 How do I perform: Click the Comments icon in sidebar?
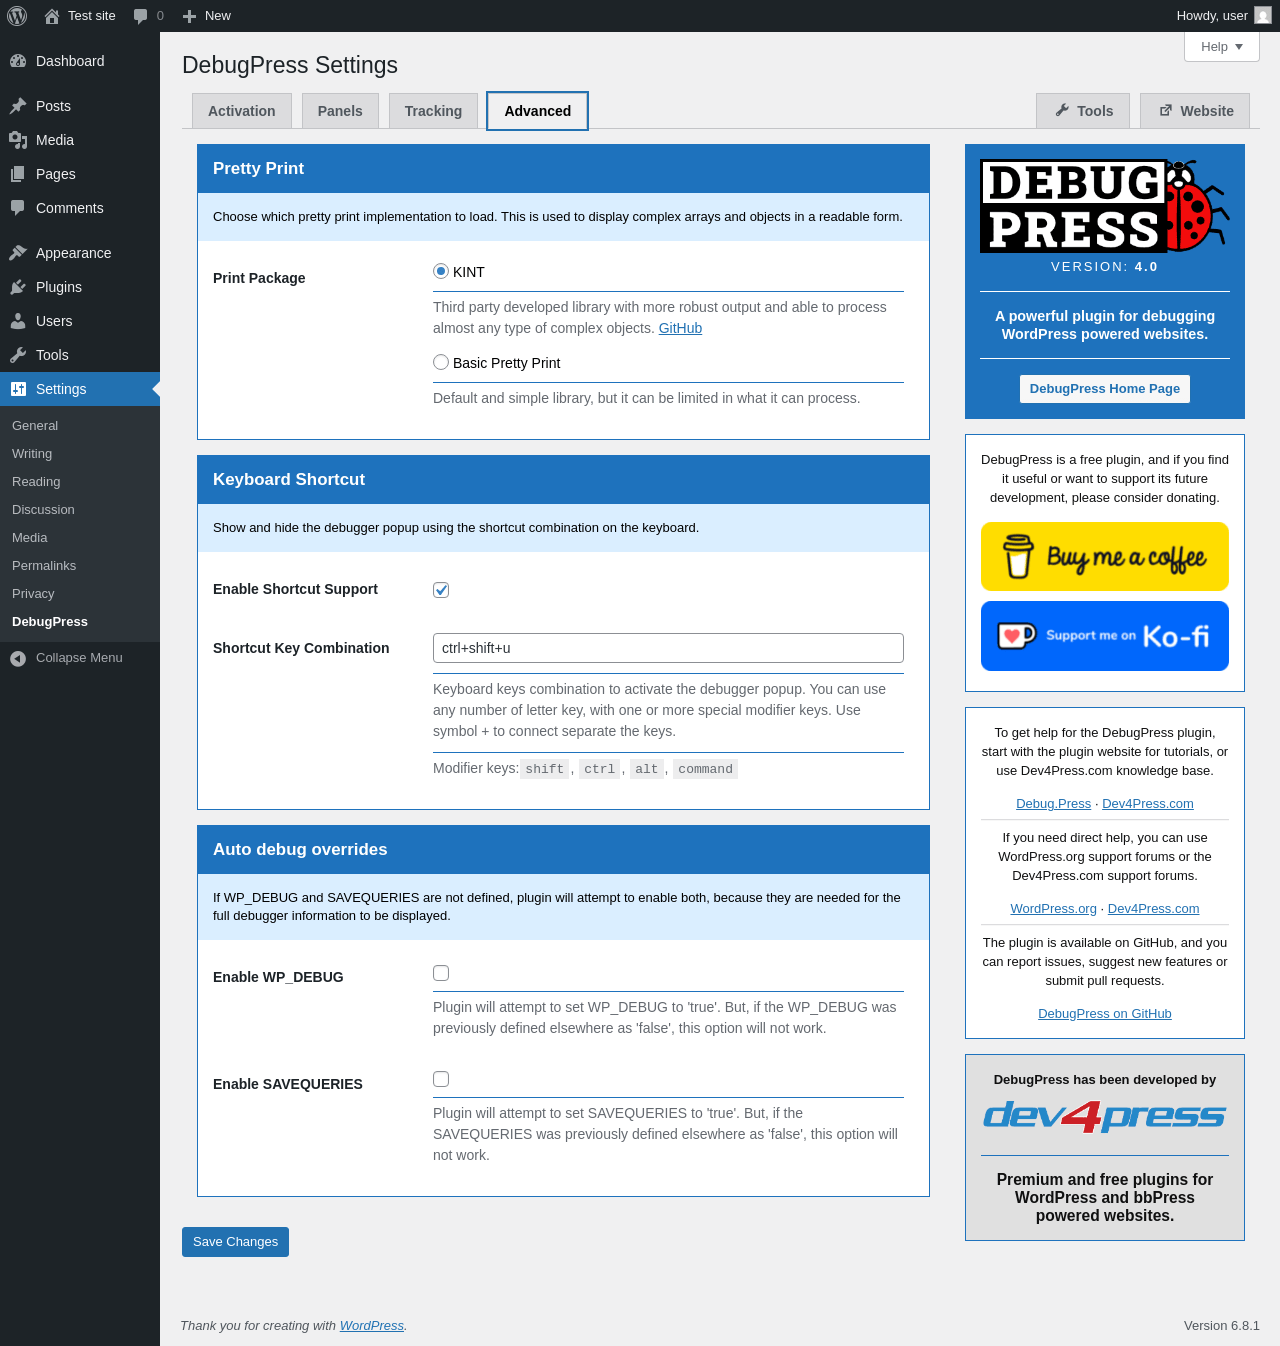18,208
